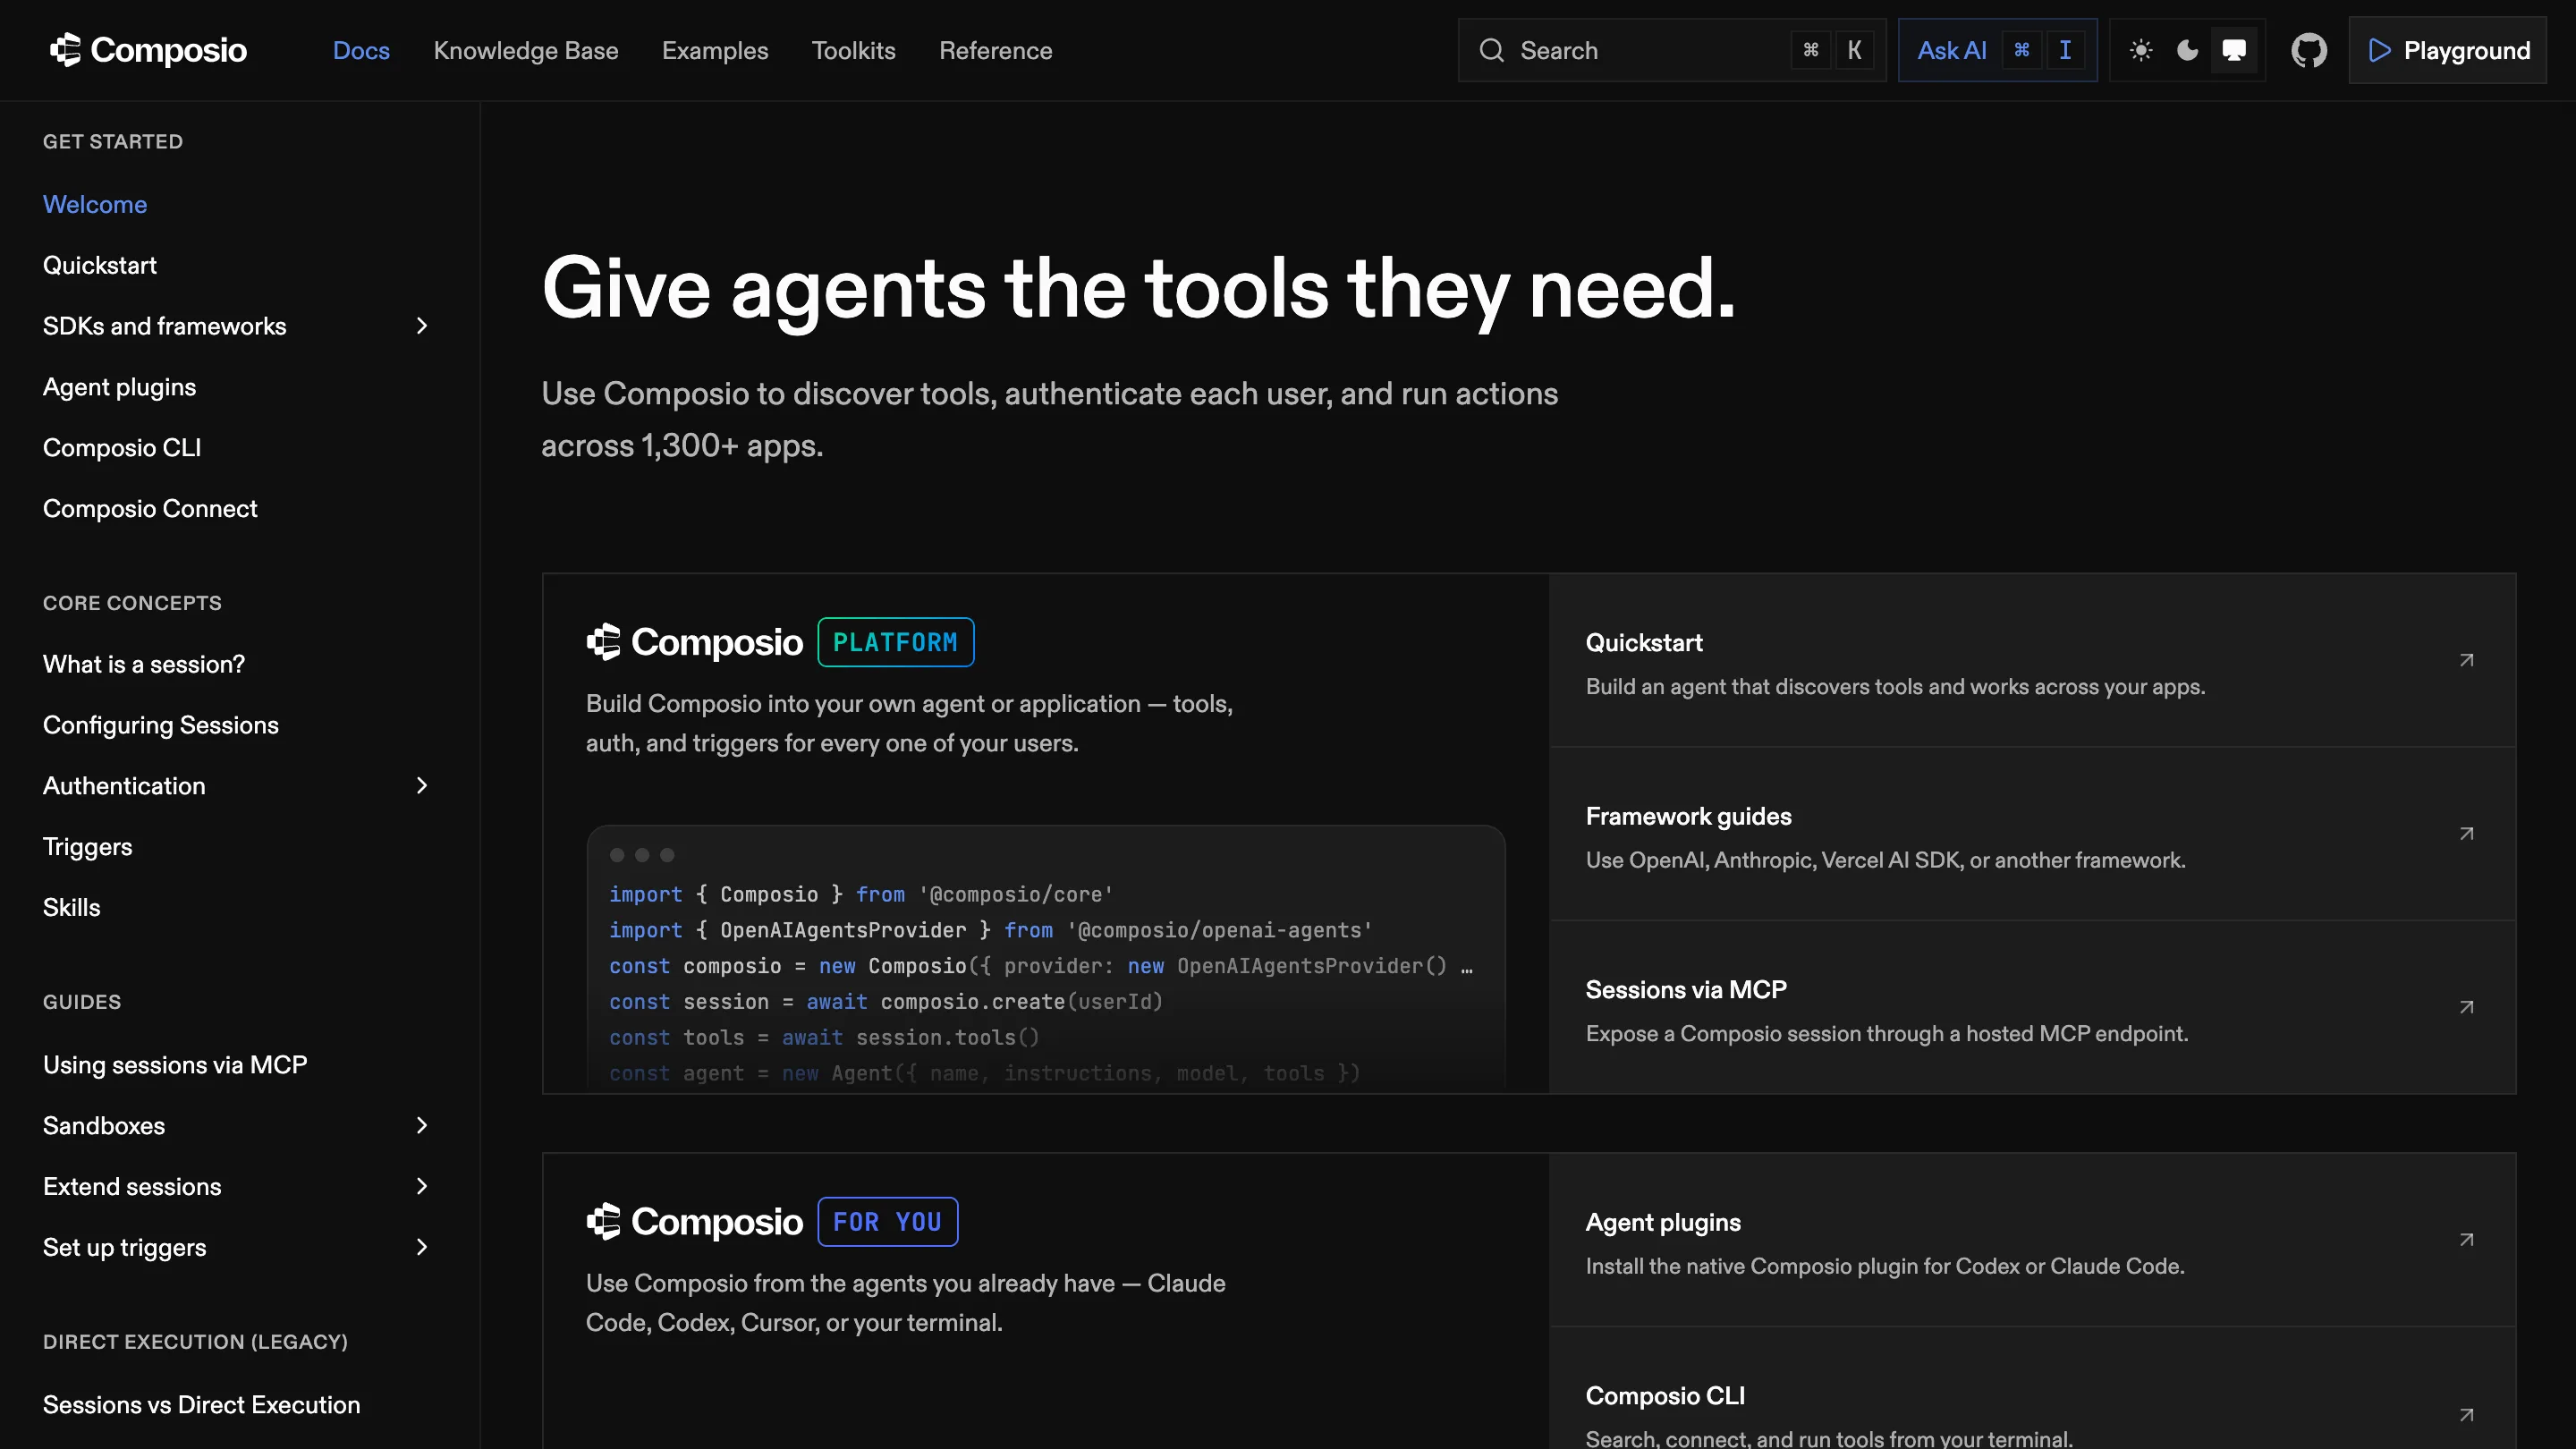2576x1449 pixels.
Task: Open Toolkits tab
Action: click(854, 50)
